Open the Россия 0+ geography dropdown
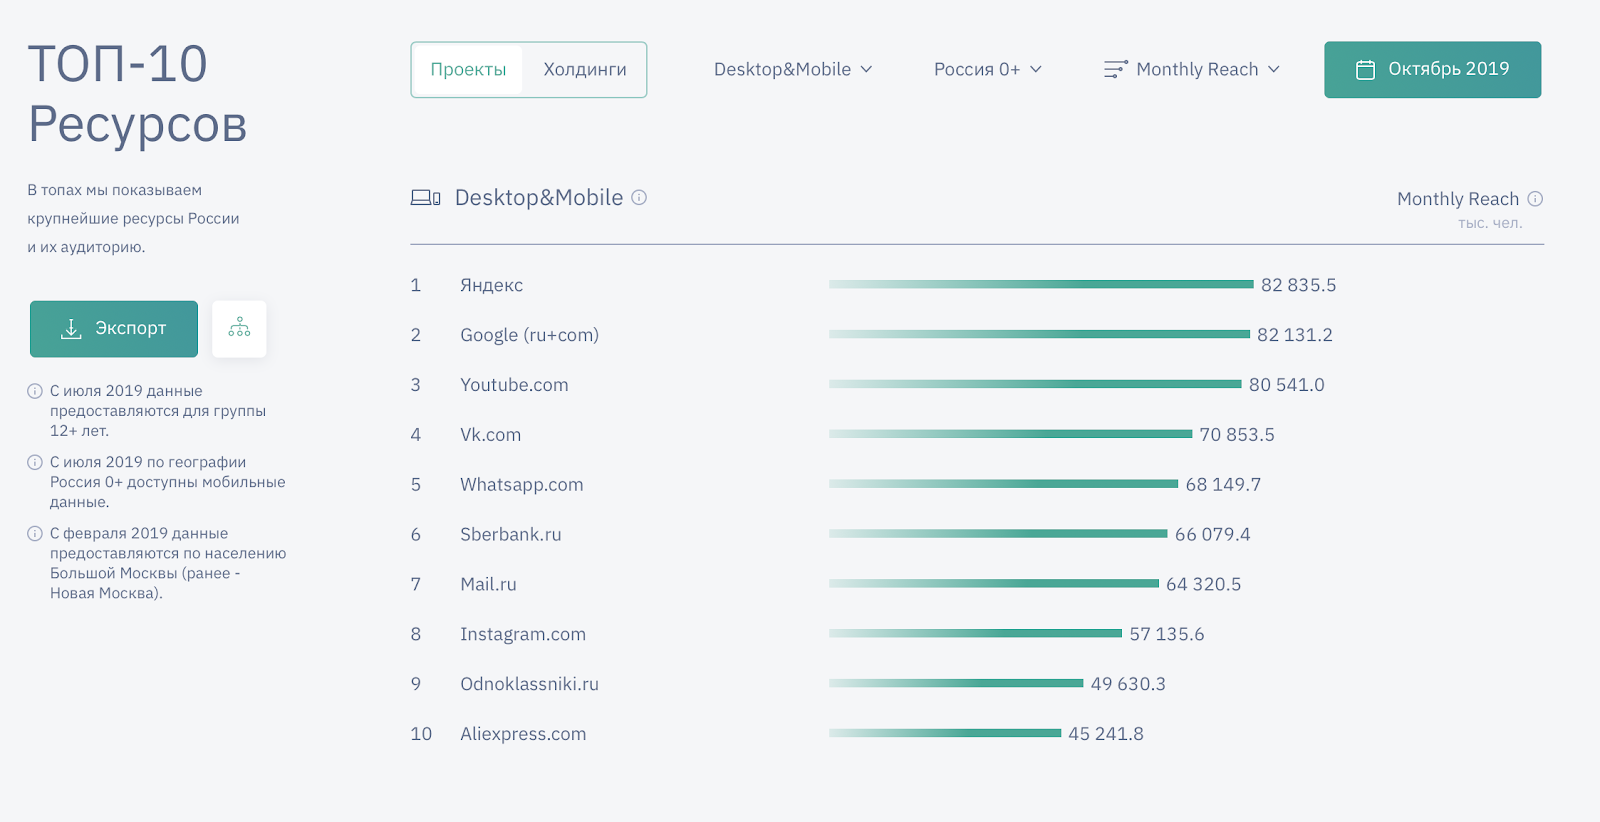This screenshot has width=1600, height=822. click(x=988, y=70)
